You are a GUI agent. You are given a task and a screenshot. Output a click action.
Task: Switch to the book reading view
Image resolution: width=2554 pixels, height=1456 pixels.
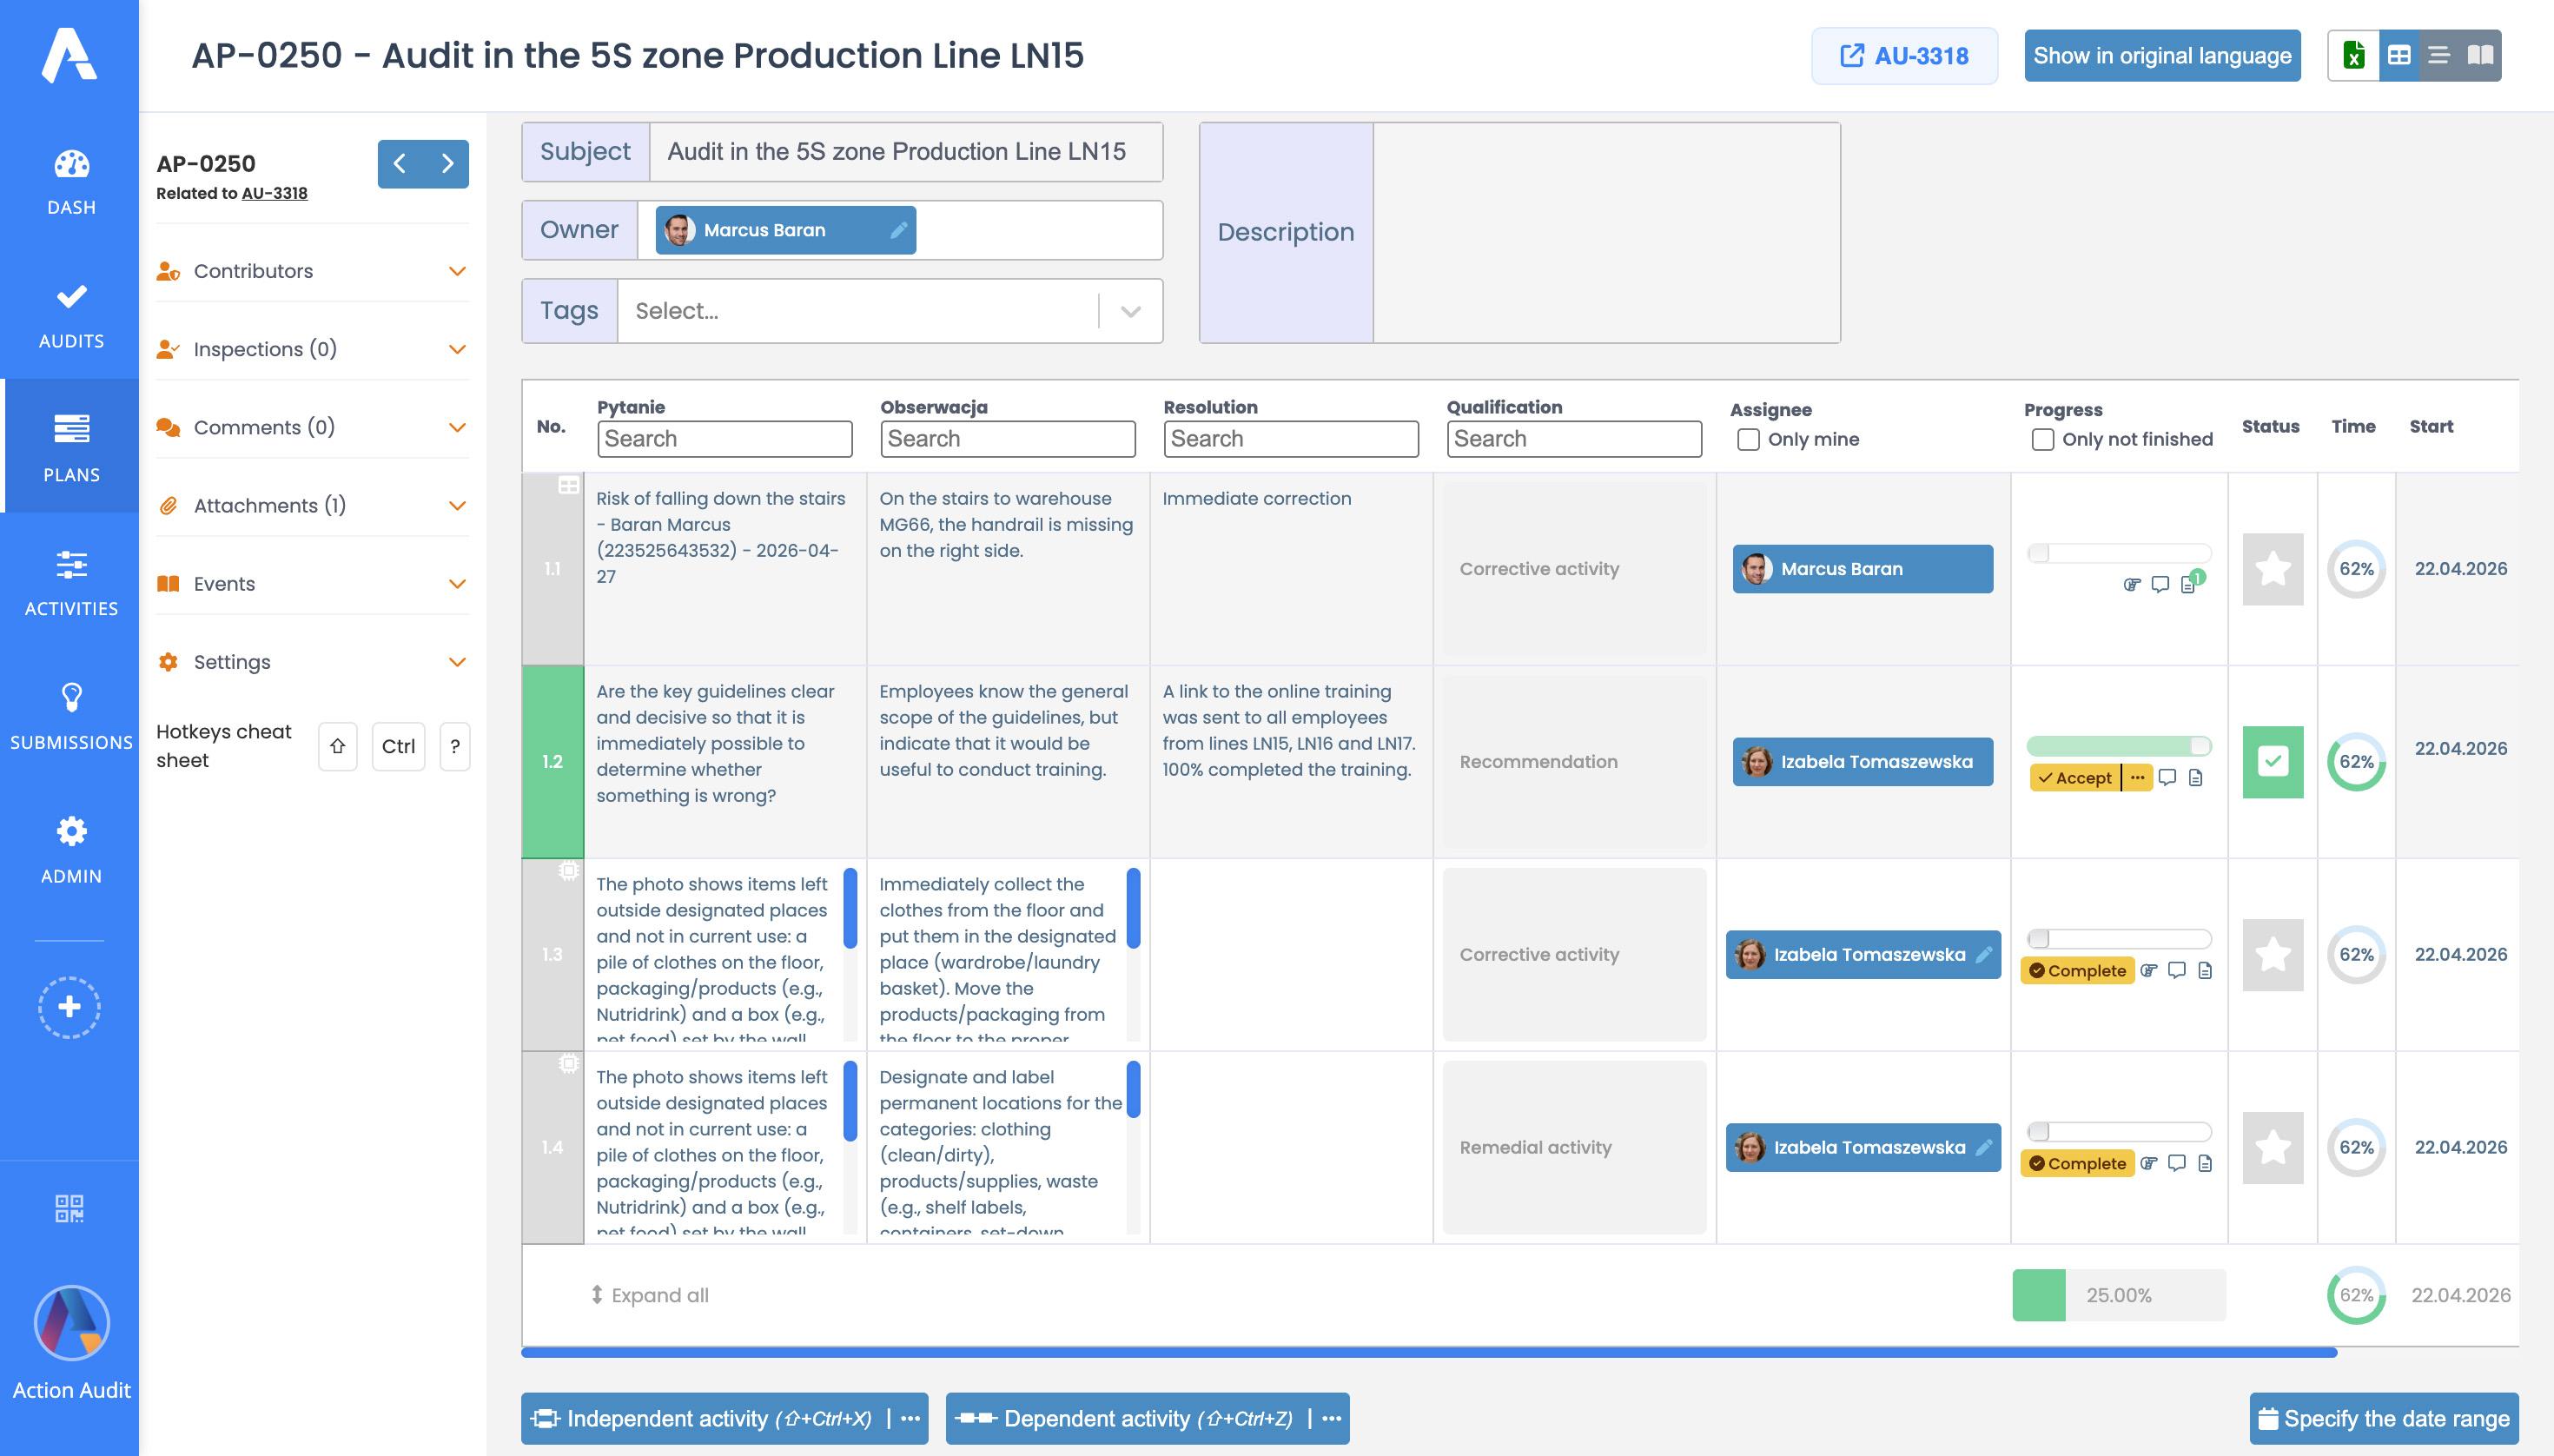coord(2480,55)
